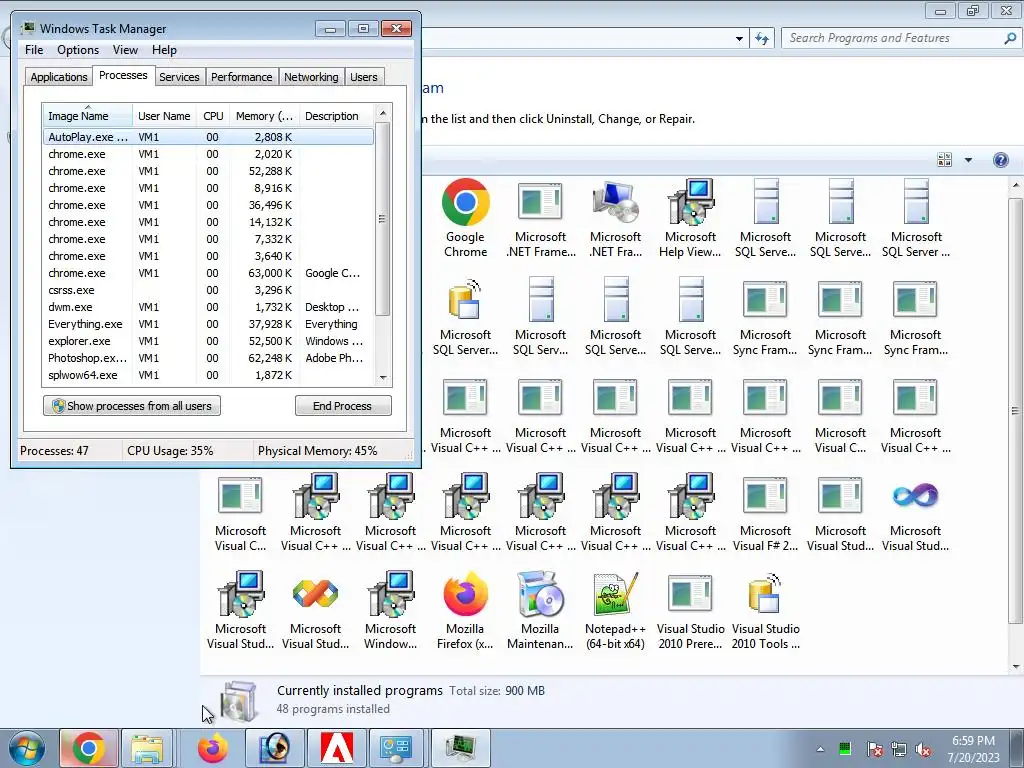Screen dimensions: 1024x768
Task: Open Firefox from the taskbar
Action: [212, 748]
